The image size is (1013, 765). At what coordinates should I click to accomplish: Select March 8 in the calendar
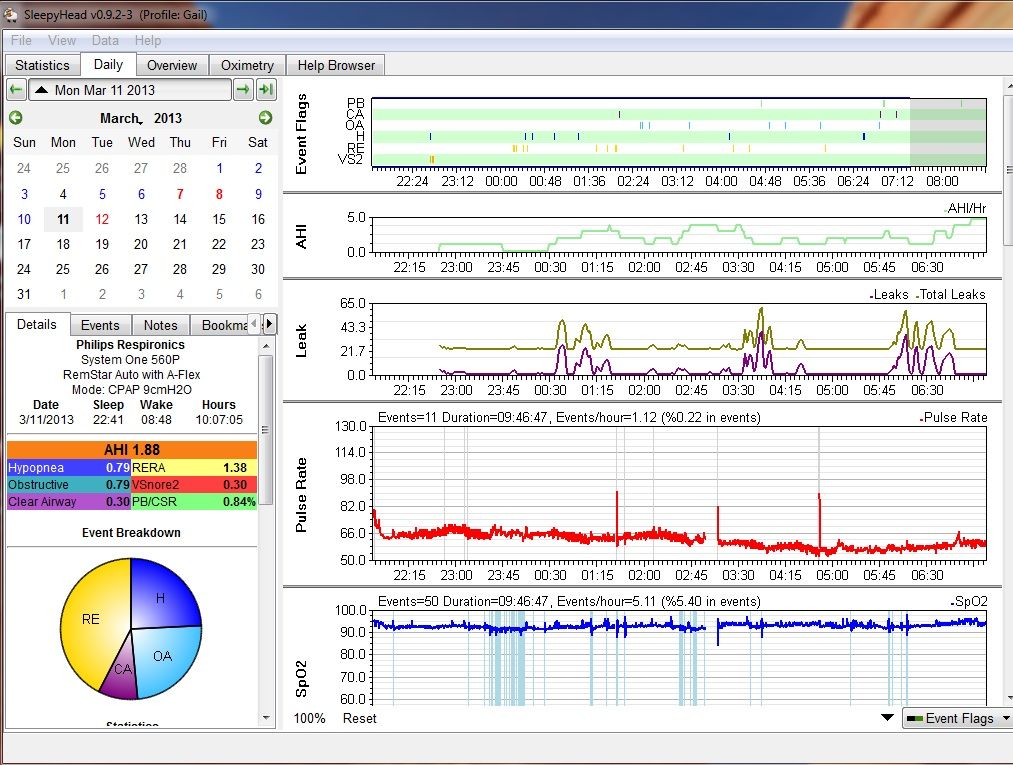pyautogui.click(x=219, y=194)
